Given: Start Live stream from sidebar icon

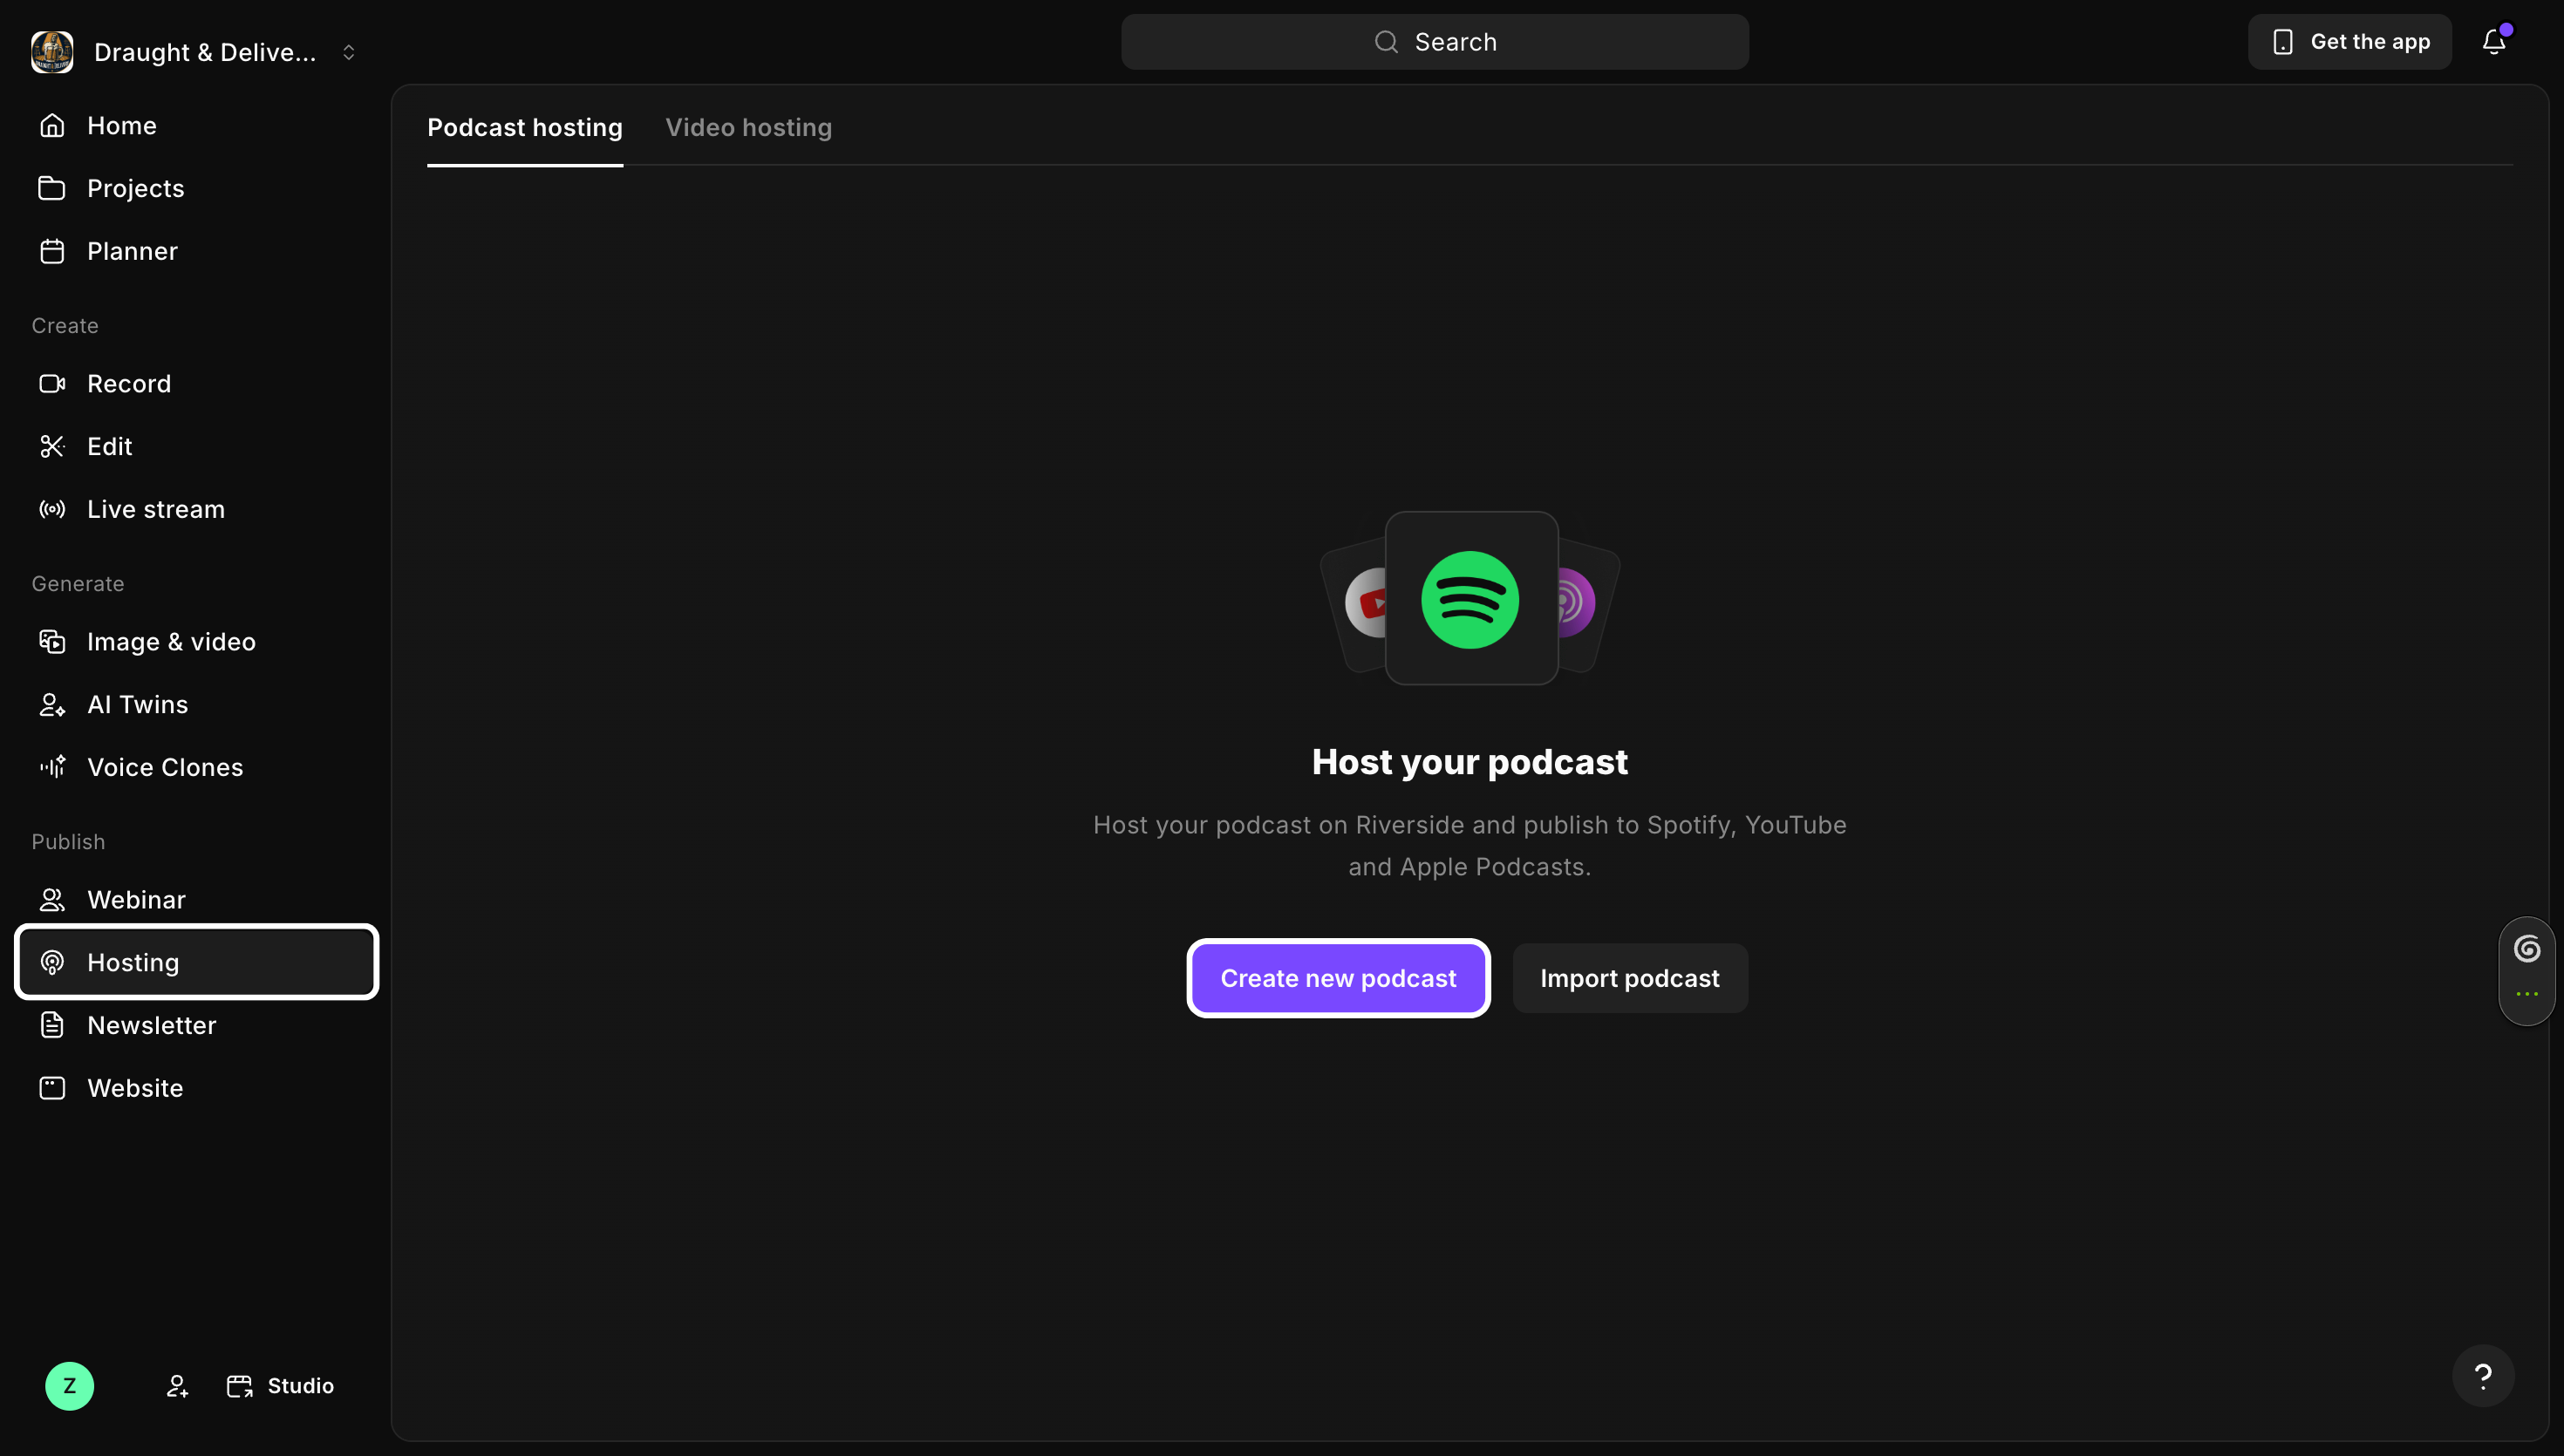Looking at the screenshot, I should pyautogui.click(x=52, y=509).
